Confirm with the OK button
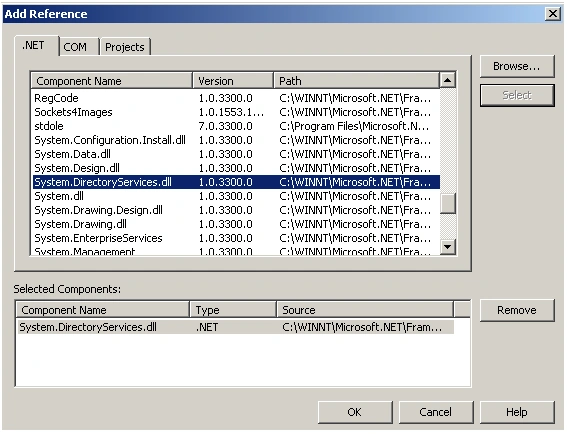 (355, 412)
